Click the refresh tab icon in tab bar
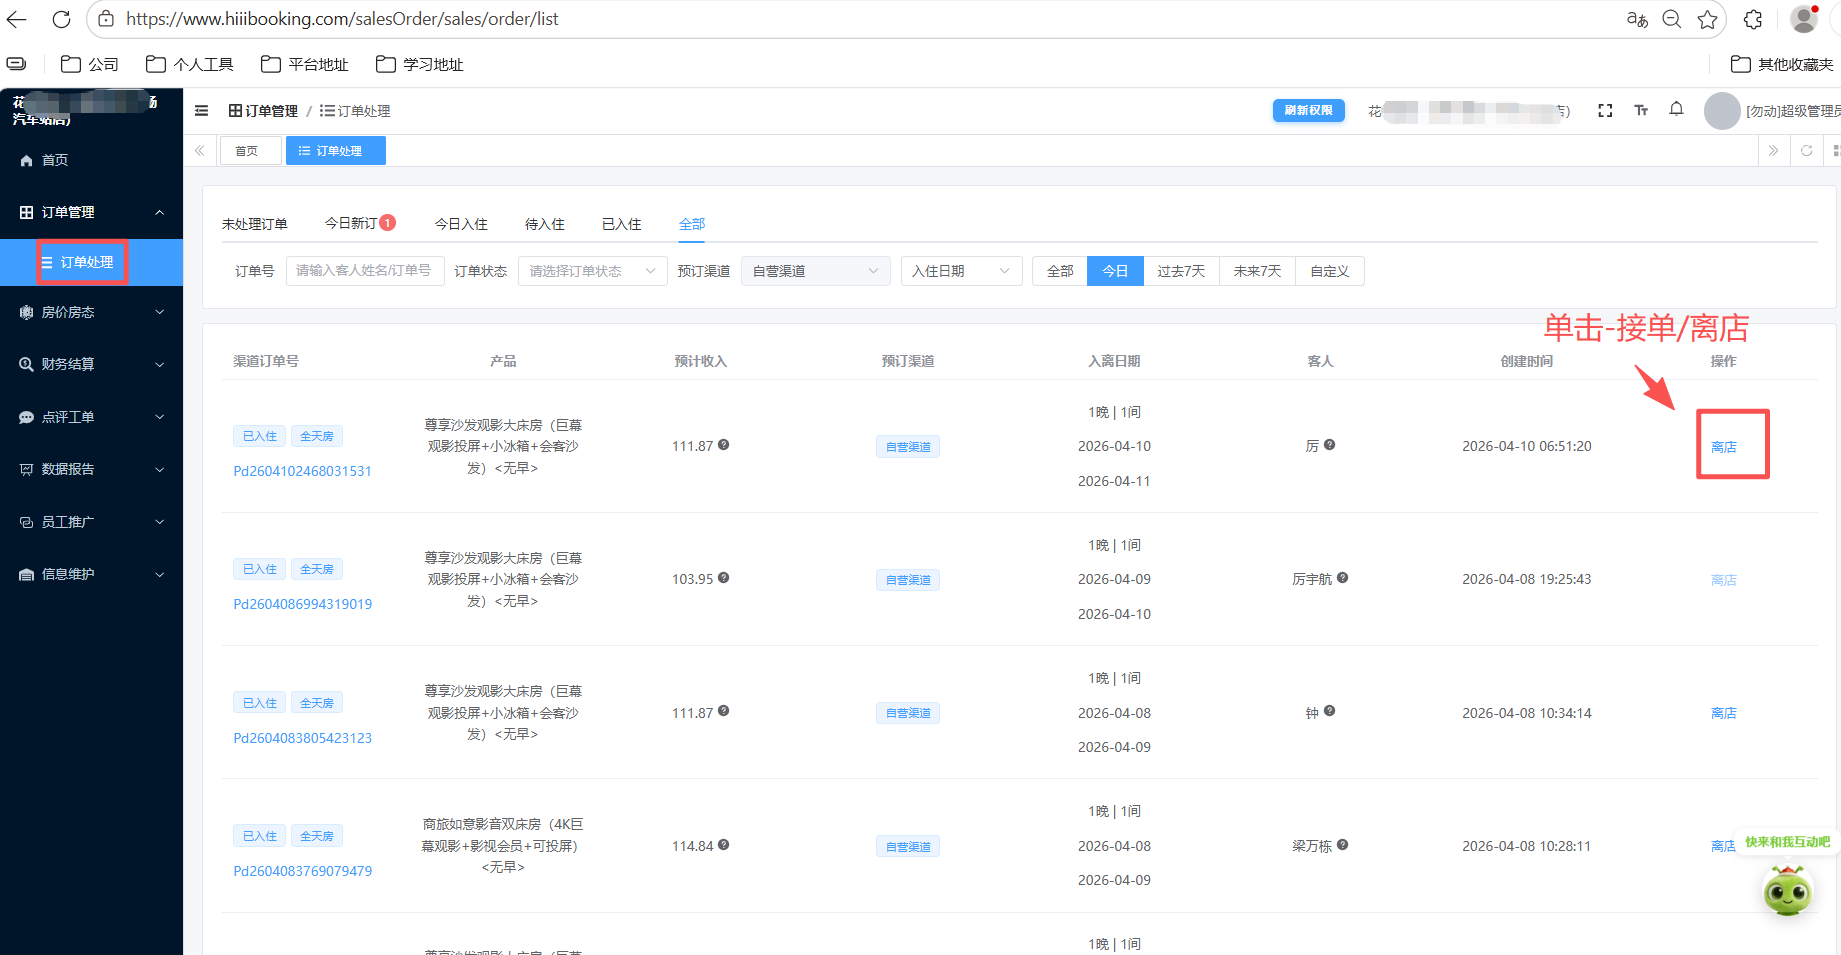The width and height of the screenshot is (1841, 955). (x=1806, y=151)
